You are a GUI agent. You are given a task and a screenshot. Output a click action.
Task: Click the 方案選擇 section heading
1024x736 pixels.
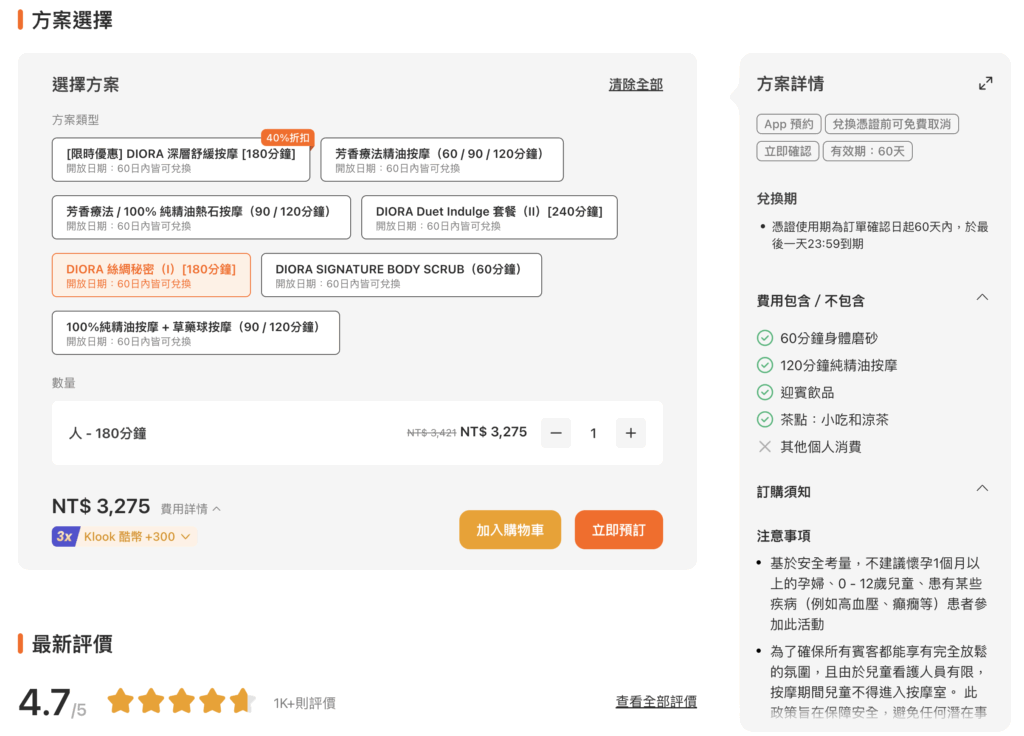(72, 20)
